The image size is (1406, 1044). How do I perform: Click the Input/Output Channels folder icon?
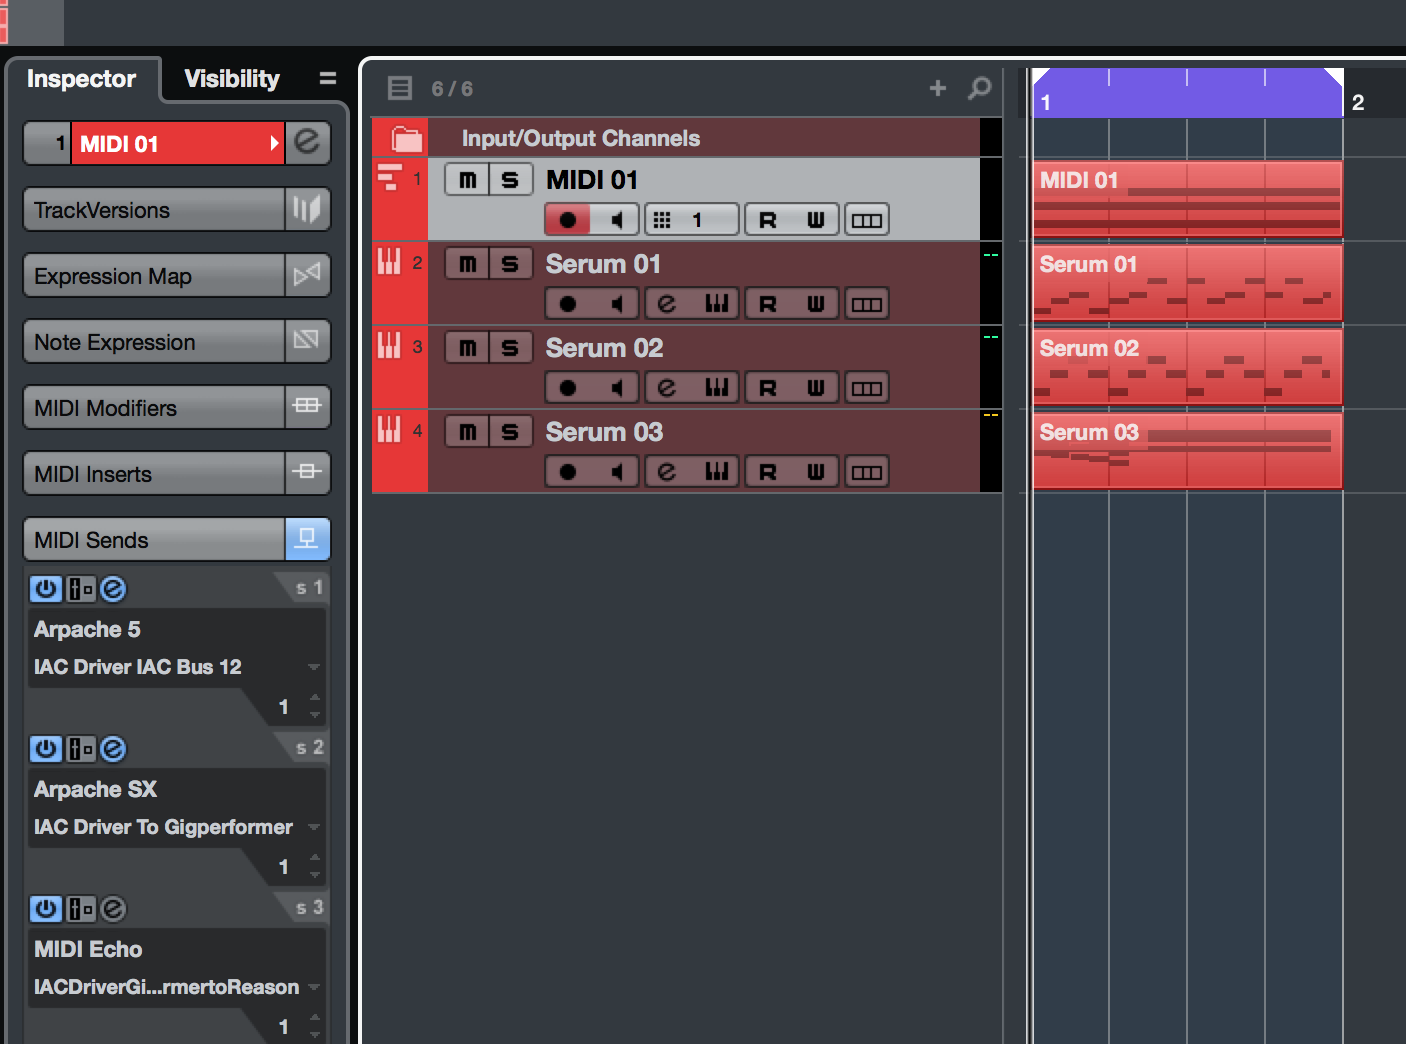tap(407, 138)
